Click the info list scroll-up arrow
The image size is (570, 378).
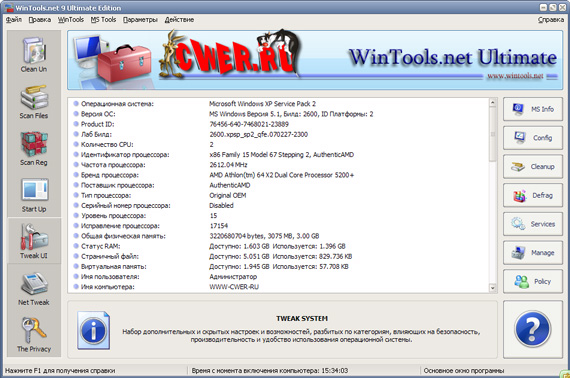(x=493, y=102)
